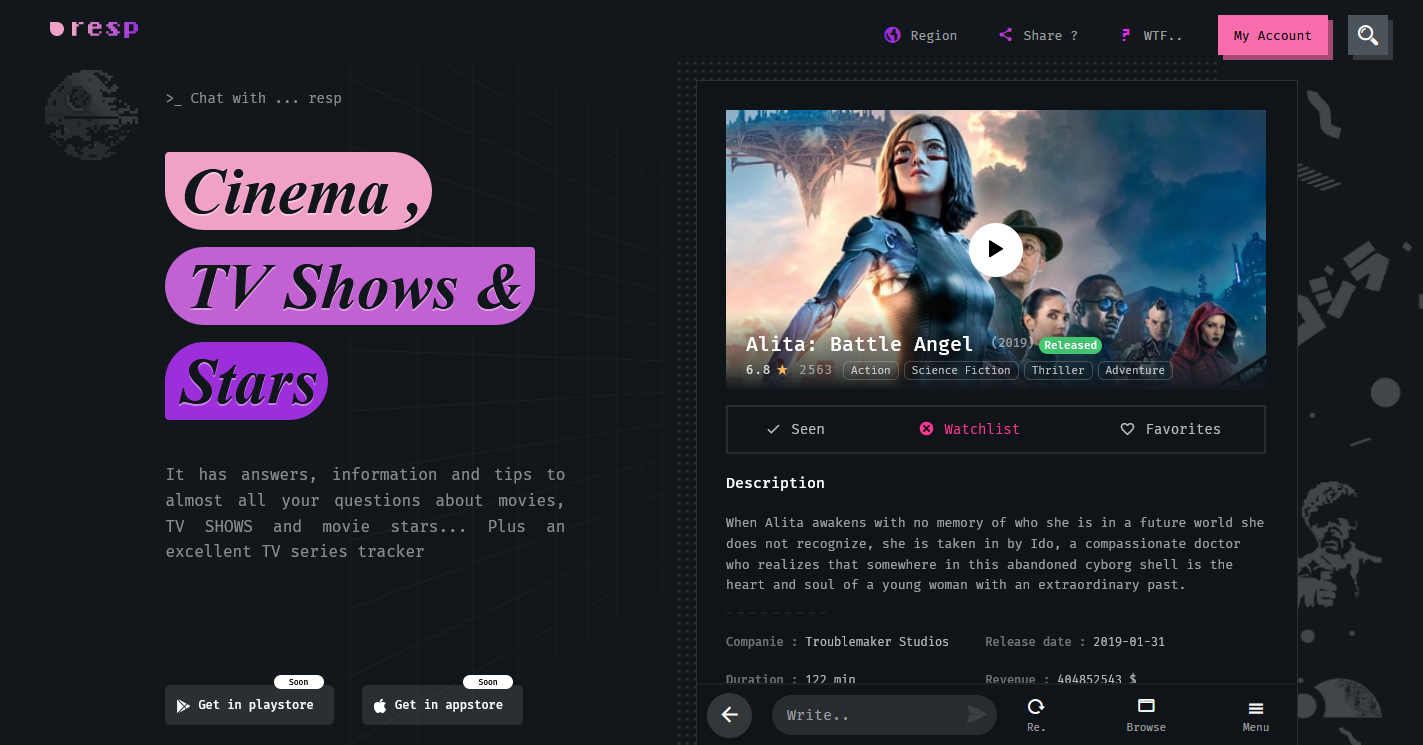
Task: Click the Soon badge above appstore
Action: (x=488, y=682)
